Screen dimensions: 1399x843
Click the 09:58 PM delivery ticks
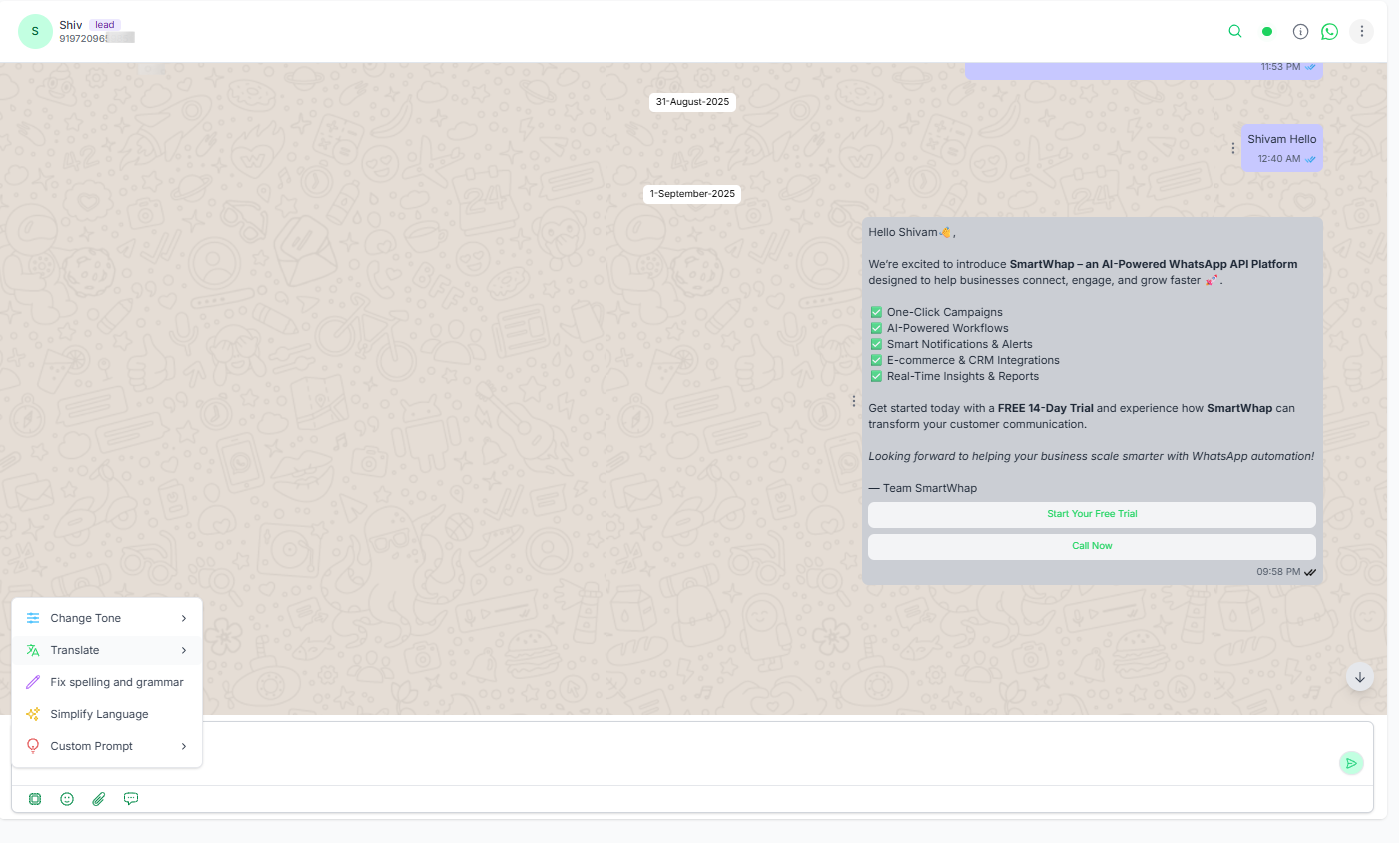[1310, 572]
